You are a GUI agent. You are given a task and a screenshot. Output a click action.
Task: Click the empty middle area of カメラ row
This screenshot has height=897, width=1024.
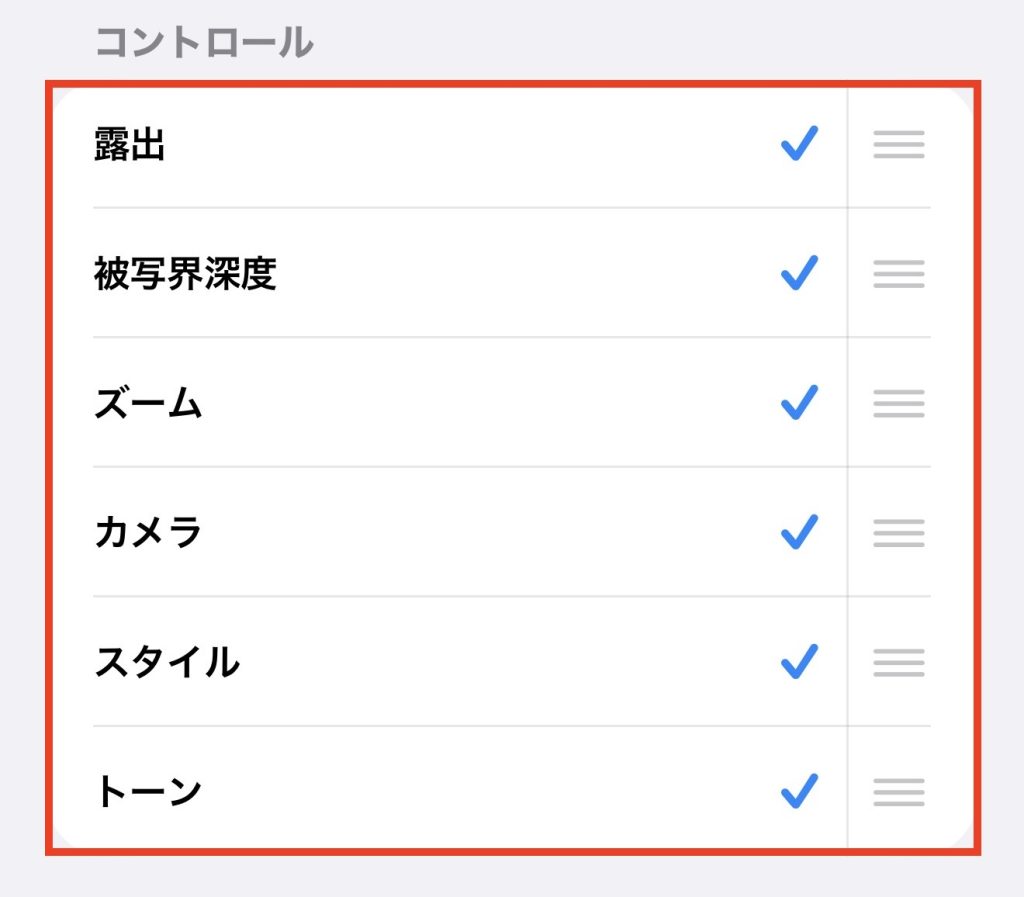point(480,532)
